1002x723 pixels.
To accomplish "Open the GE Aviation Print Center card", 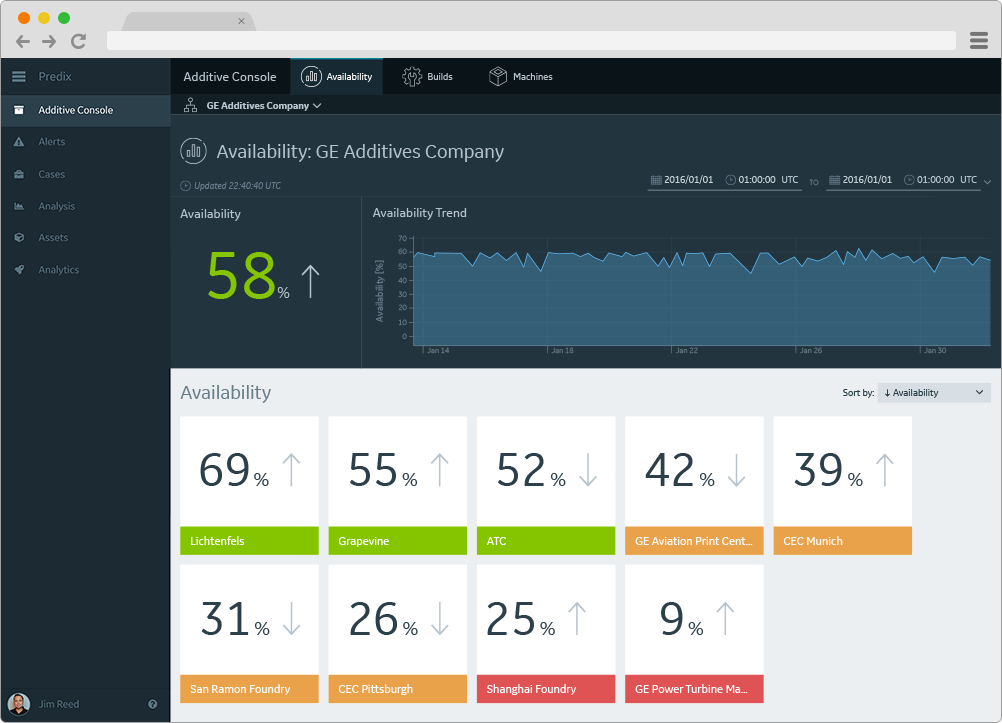I will [x=694, y=485].
